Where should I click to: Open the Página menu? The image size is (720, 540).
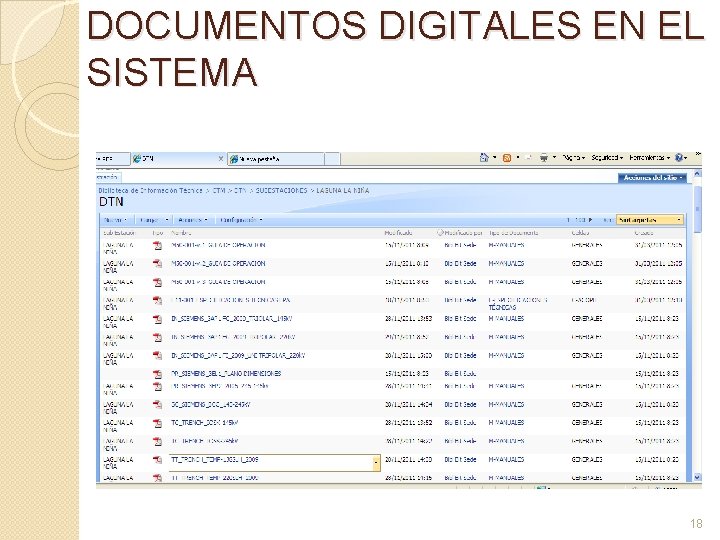[574, 158]
